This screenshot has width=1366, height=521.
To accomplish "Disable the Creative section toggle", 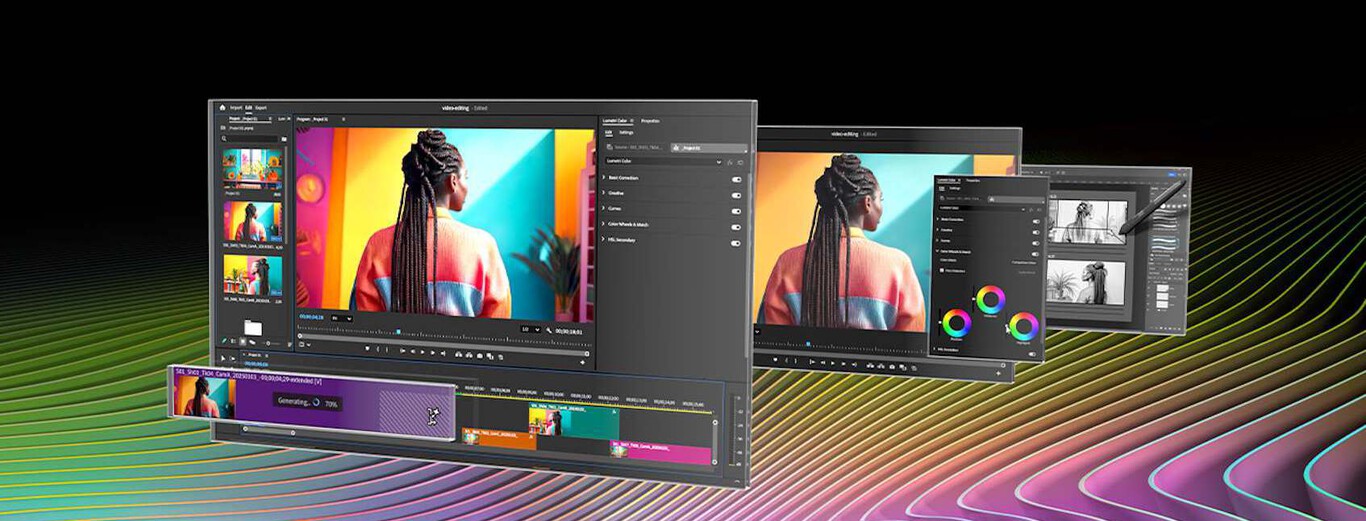I will click(x=736, y=195).
